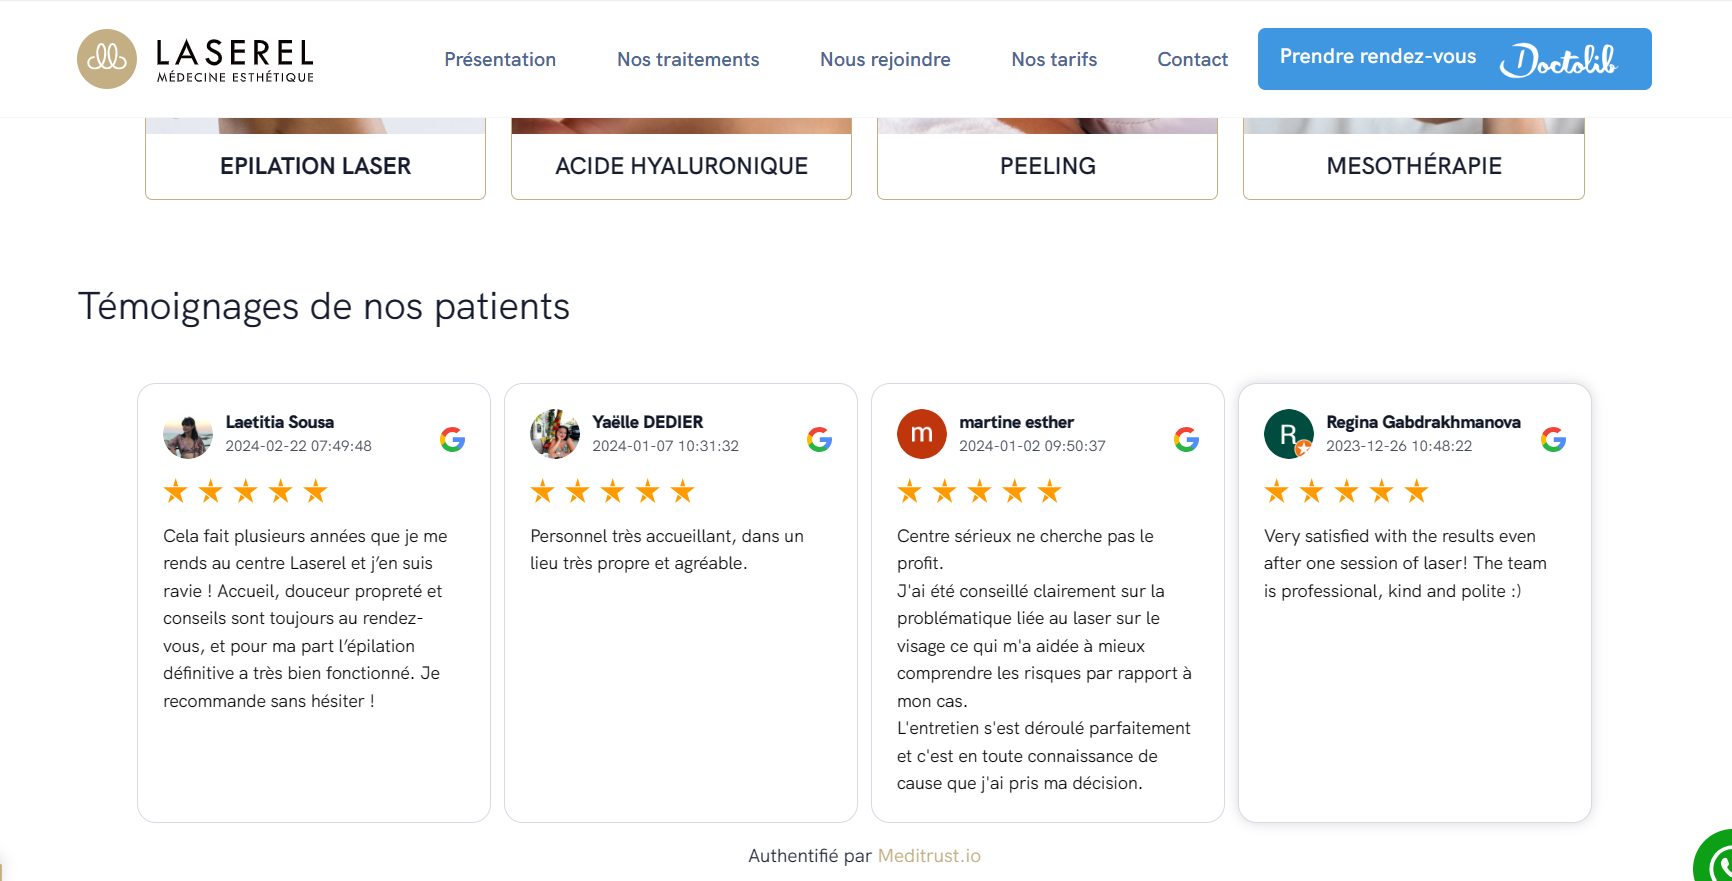The height and width of the screenshot is (881, 1732).
Task: Open the Présentation menu item
Action: click(x=500, y=59)
